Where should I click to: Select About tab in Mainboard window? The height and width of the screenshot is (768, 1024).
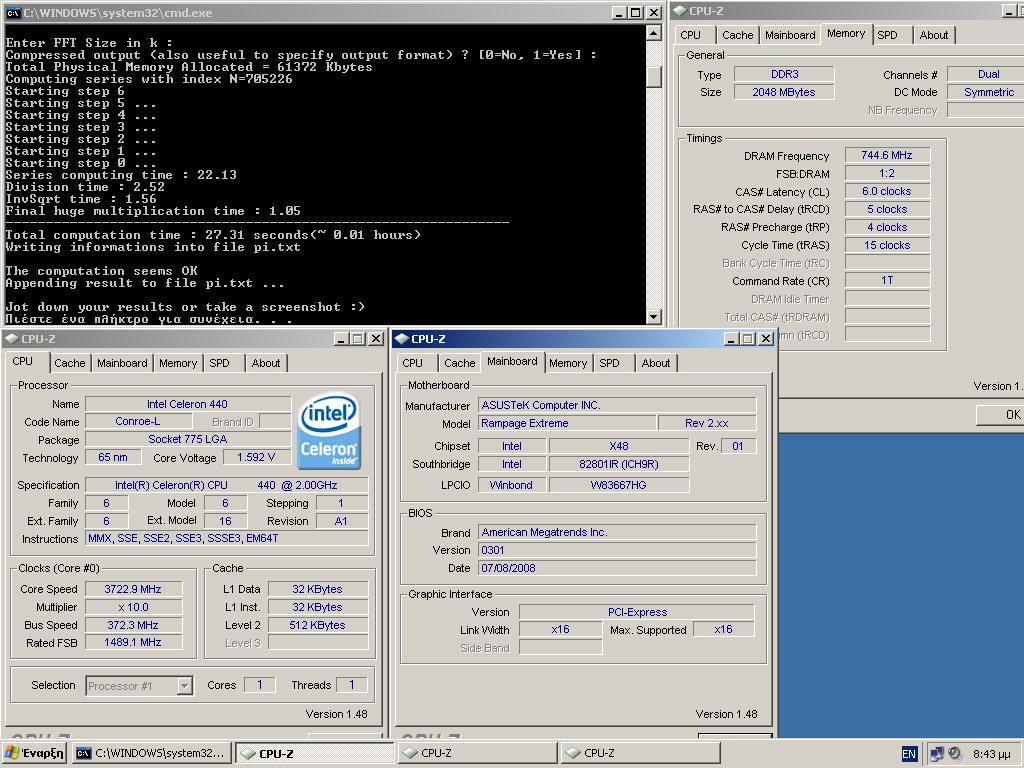tap(656, 363)
